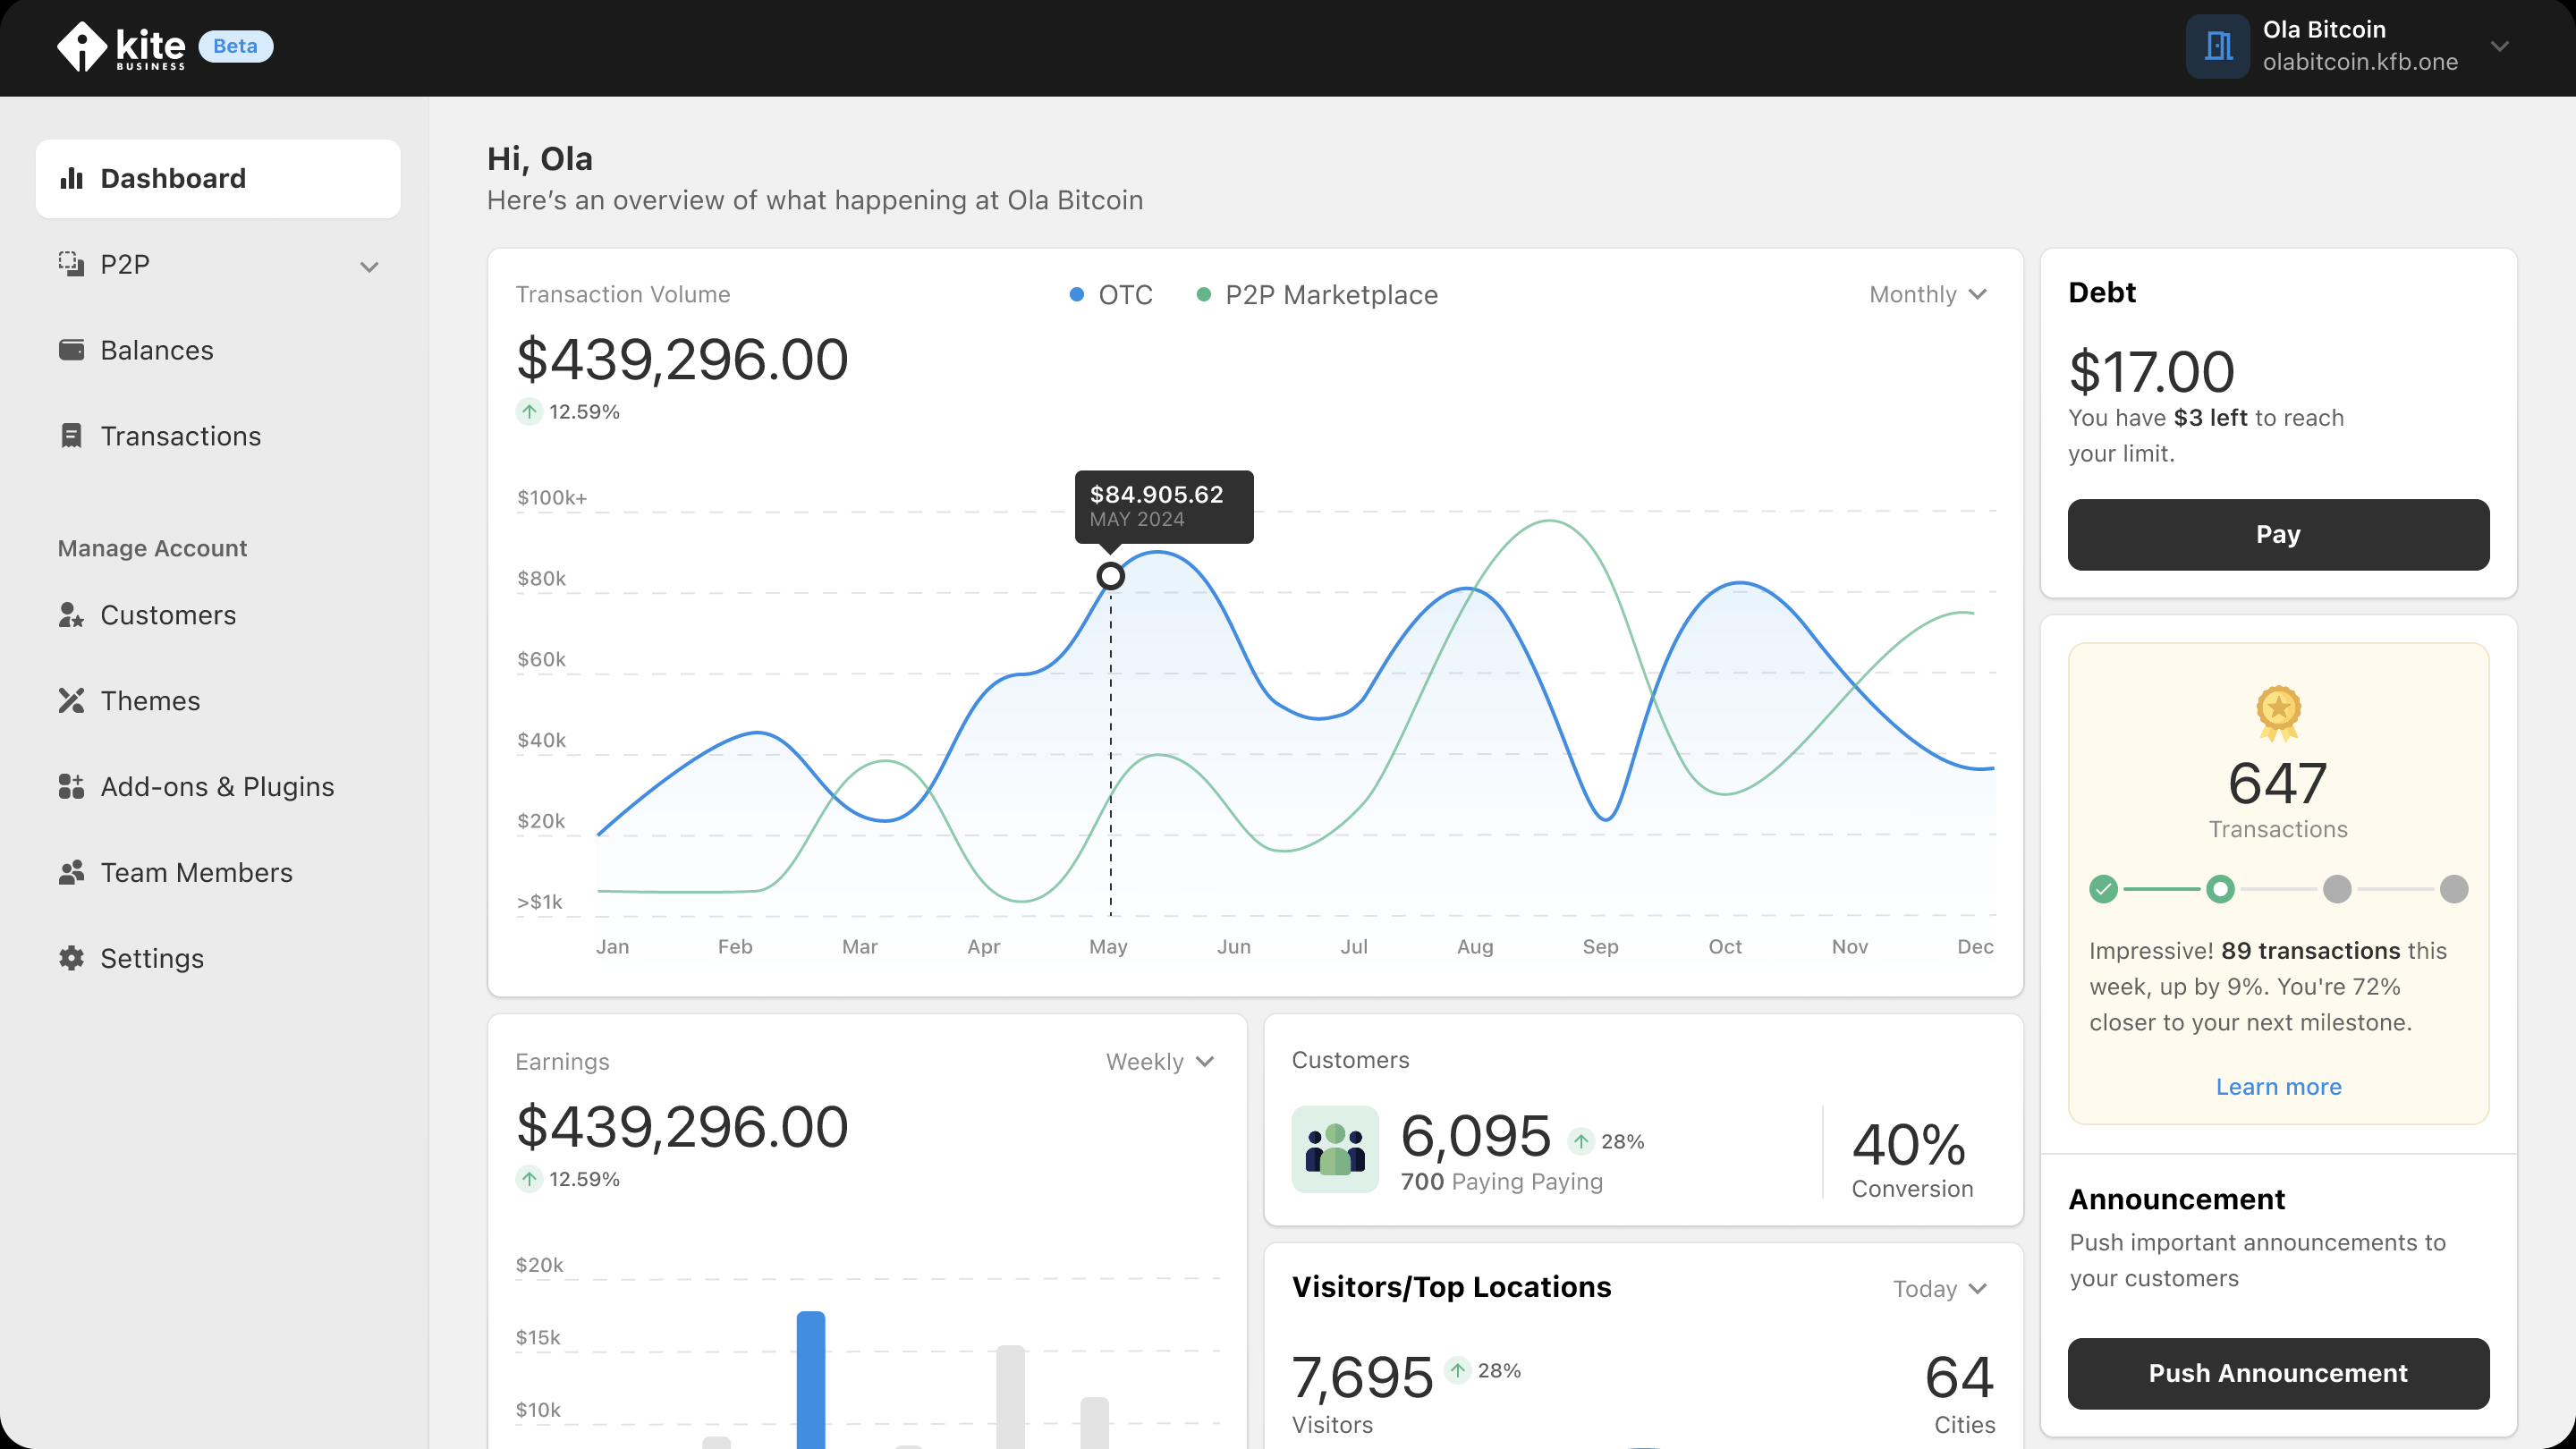Viewport: 2576px width, 1449px height.
Task: Click the Balances wallet icon
Action: [71, 350]
